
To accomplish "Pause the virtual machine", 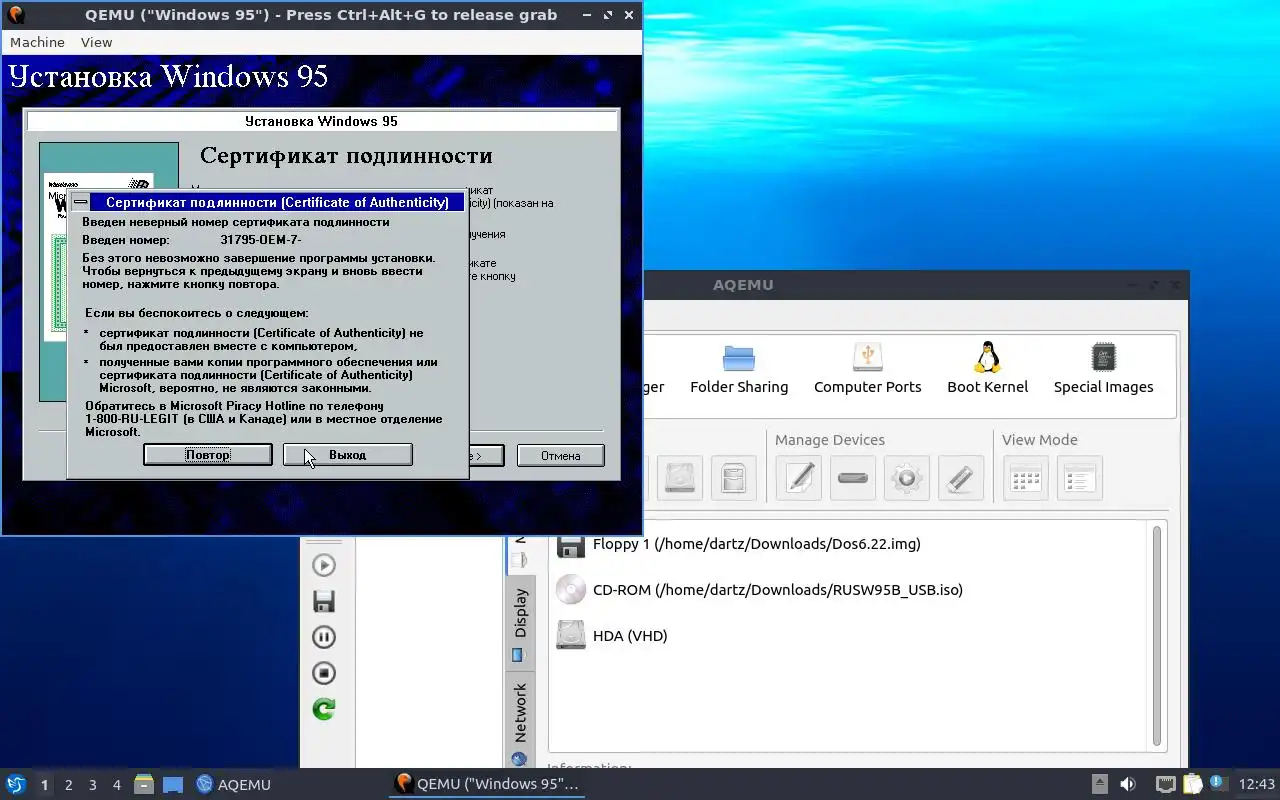I will [324, 637].
